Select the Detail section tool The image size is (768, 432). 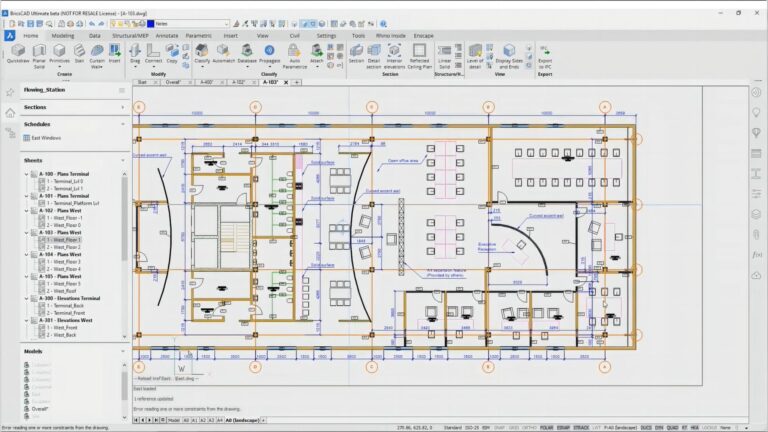point(374,55)
